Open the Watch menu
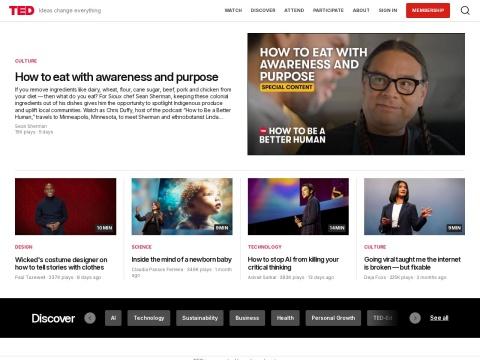 pos(233,10)
